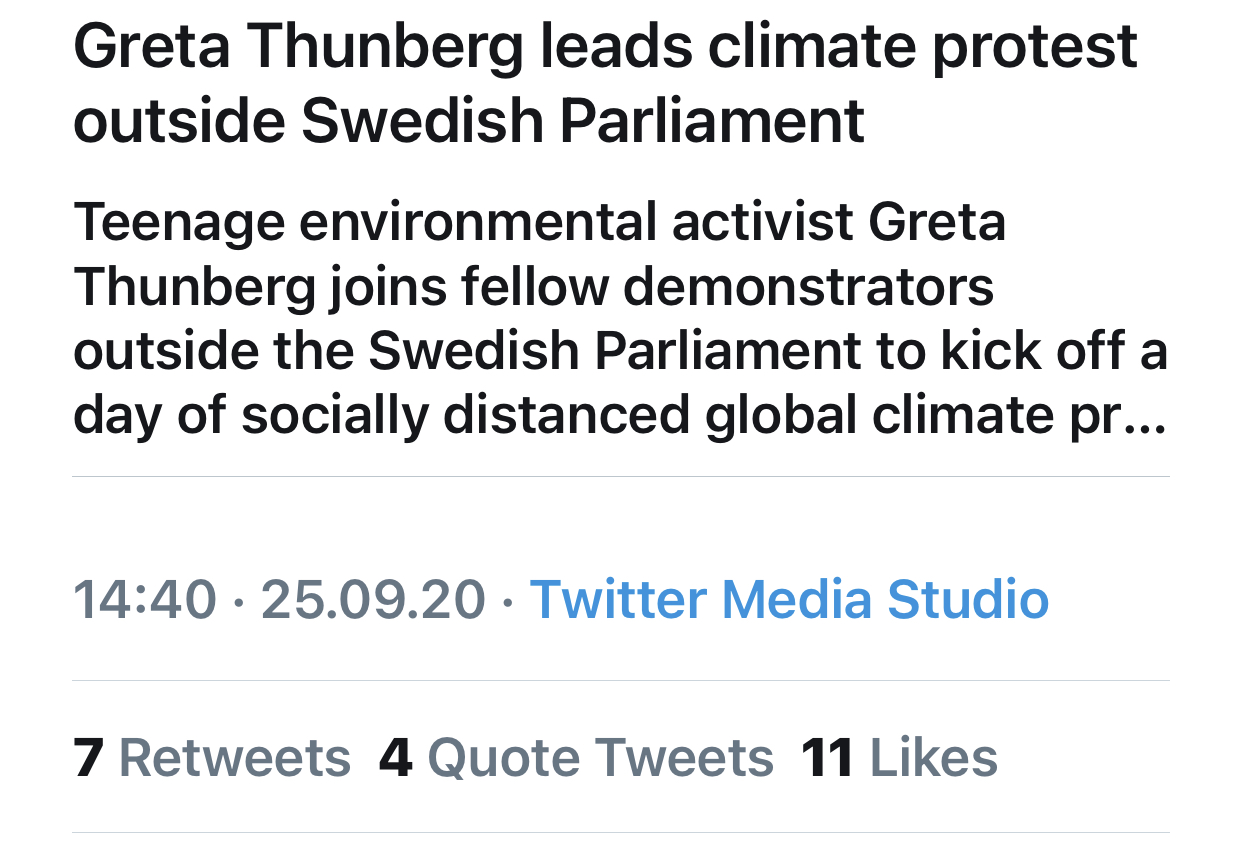Viewport: 1242px width, 854px height.
Task: Click the description line 'Thunberg joins fellow demonstrators'
Action: (x=534, y=287)
